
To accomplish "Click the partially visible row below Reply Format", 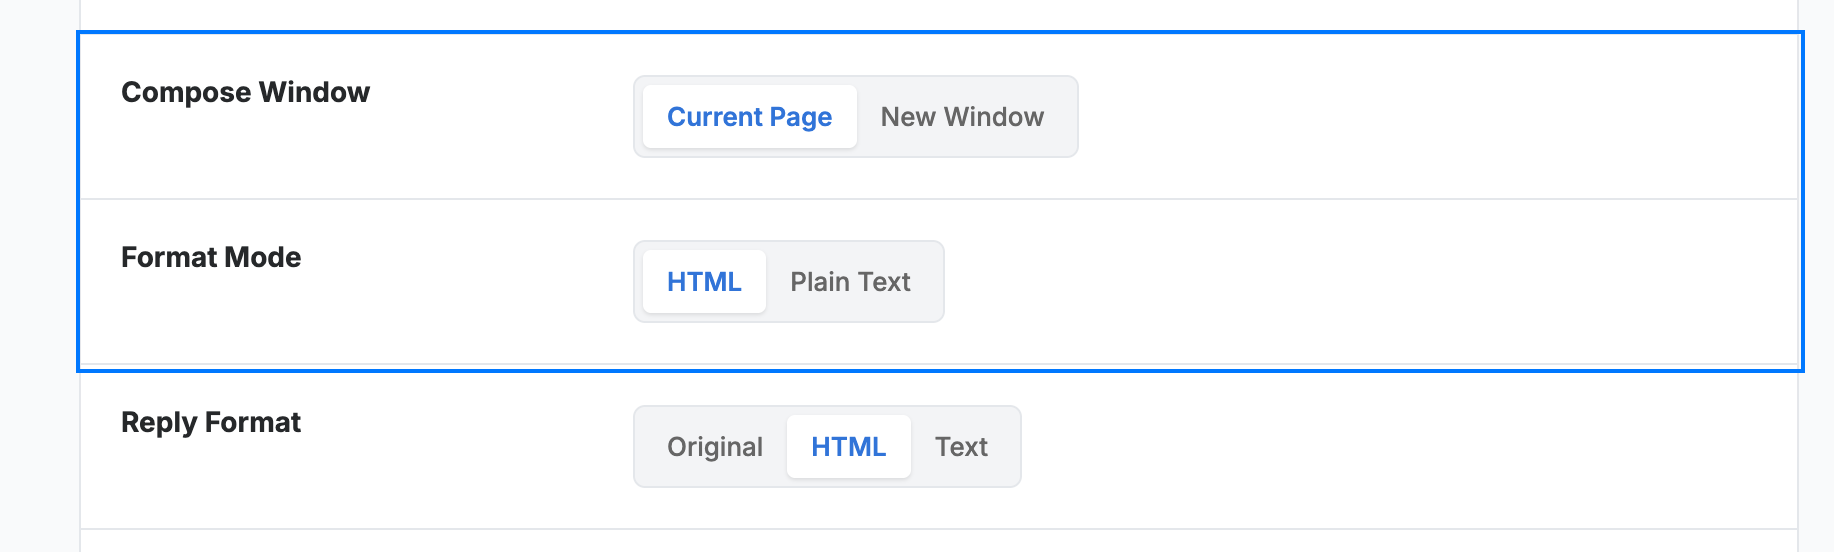I will [x=939, y=541].
